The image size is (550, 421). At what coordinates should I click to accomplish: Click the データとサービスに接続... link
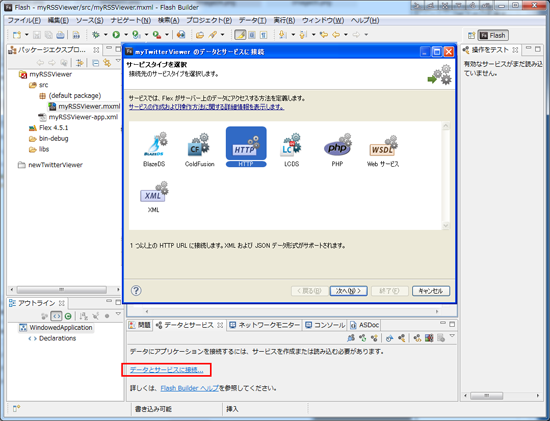(x=167, y=370)
